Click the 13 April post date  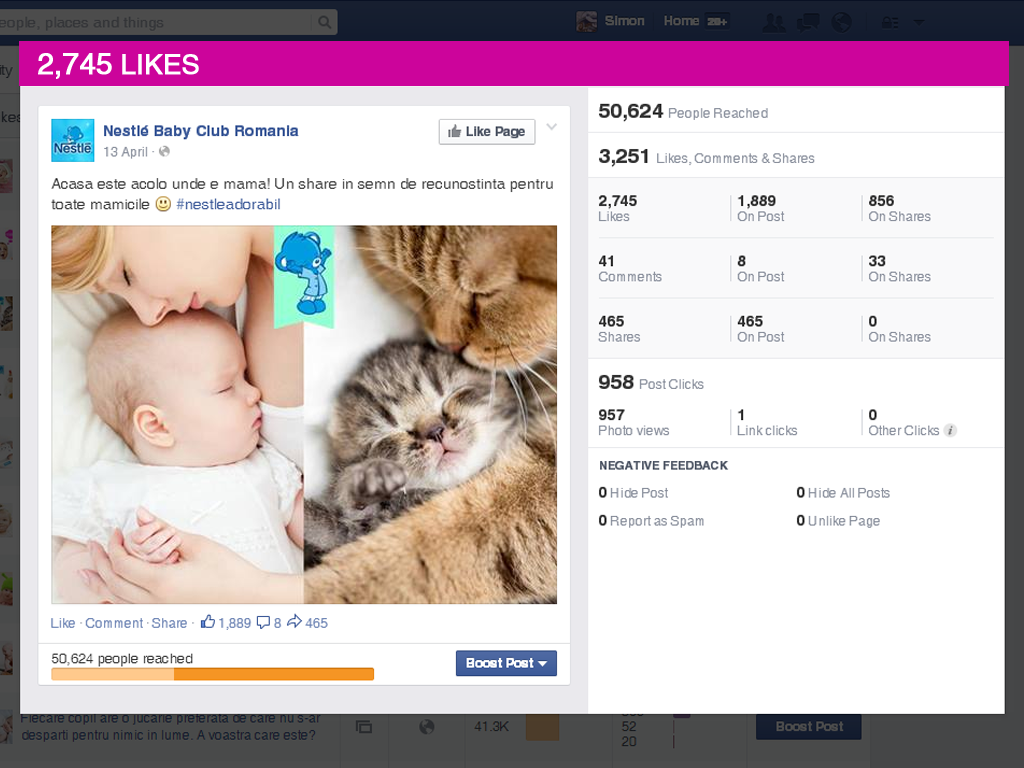tap(125, 152)
